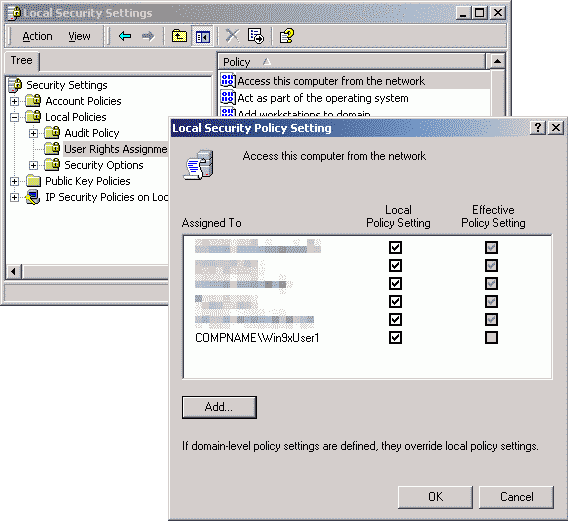Click Effective Policy checkbox for COMPNAME\Win9xUser1
Screen dimensions: 568x521
491,338
